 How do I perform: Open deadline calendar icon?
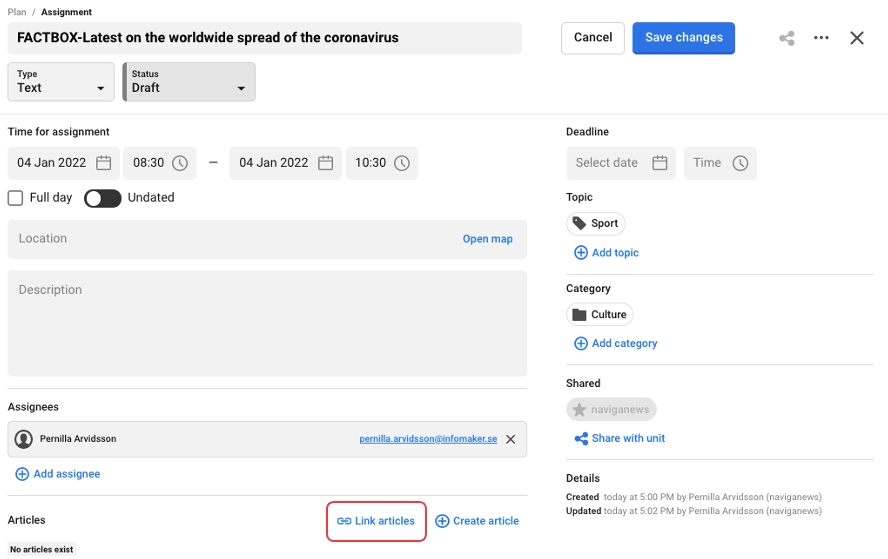coord(660,163)
